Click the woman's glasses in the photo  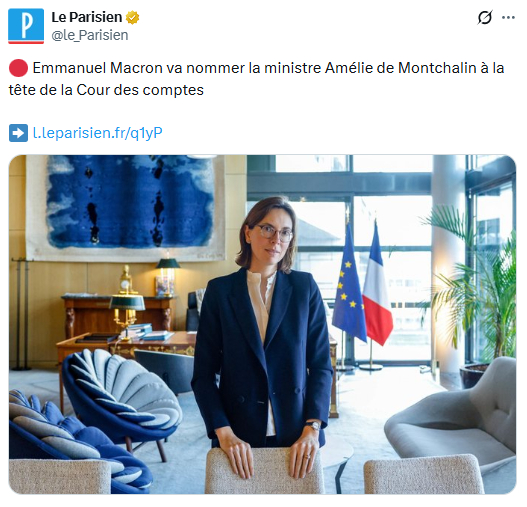coord(275,232)
